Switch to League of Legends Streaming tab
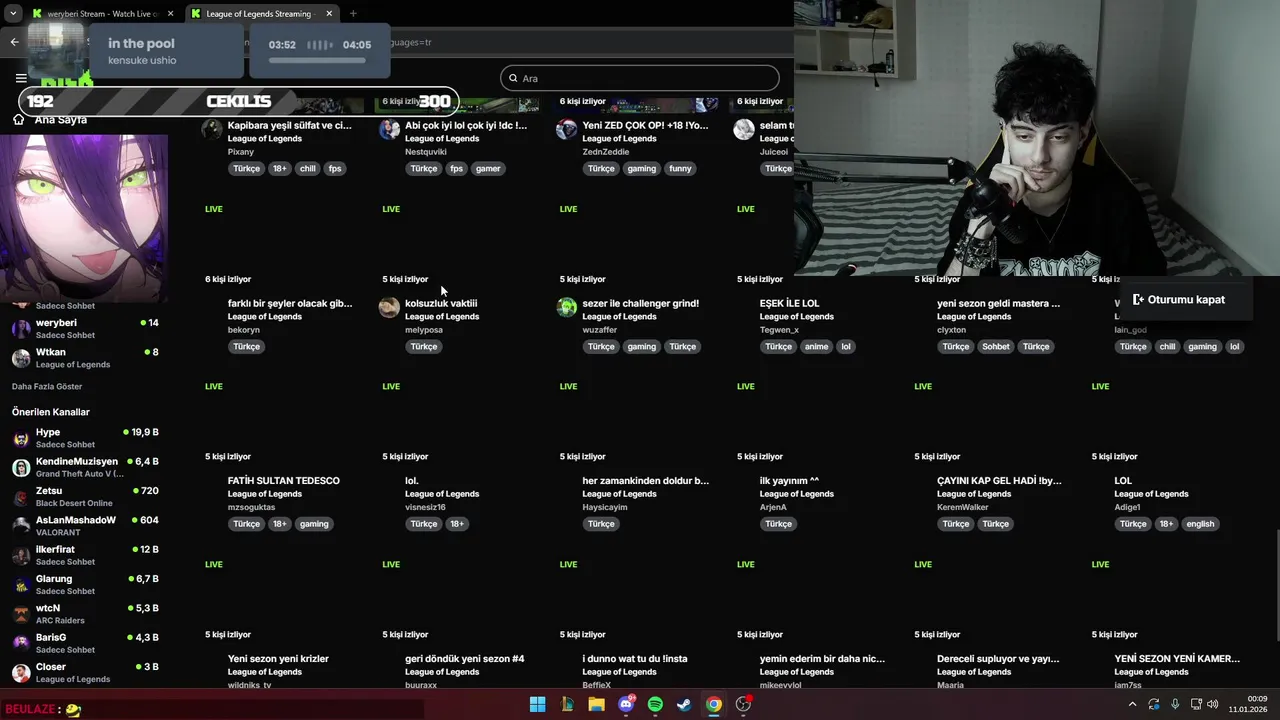The image size is (1280, 720). (x=262, y=14)
